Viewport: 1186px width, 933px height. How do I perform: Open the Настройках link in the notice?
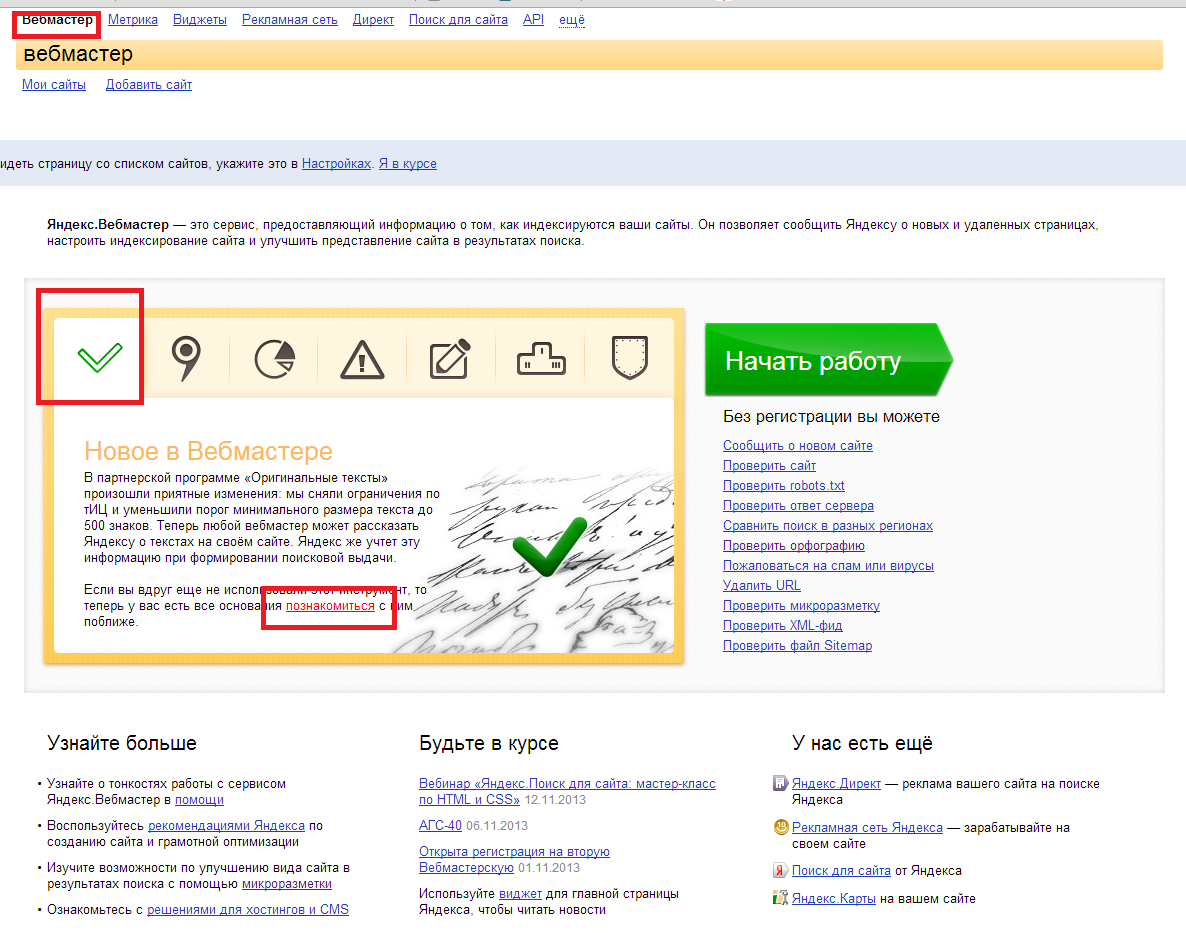[x=337, y=163]
